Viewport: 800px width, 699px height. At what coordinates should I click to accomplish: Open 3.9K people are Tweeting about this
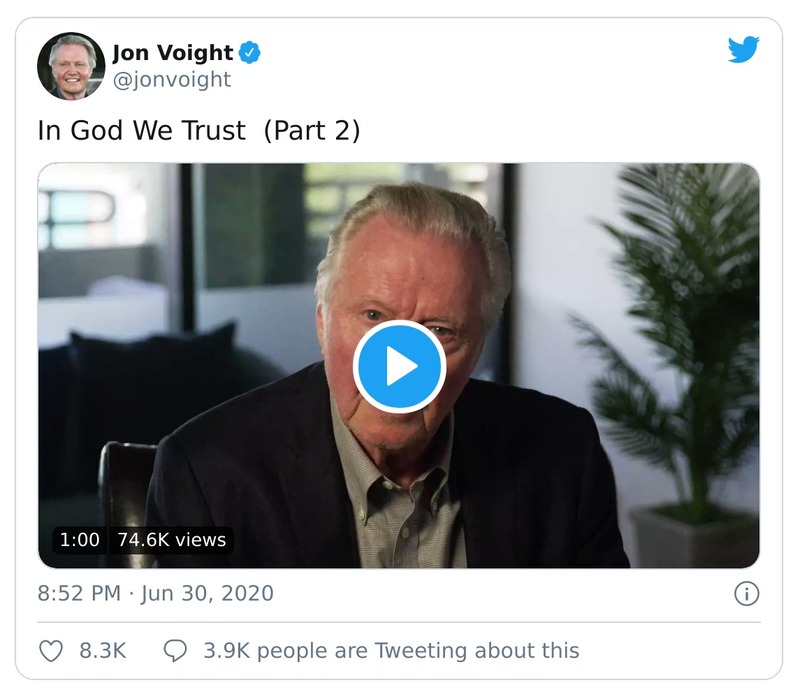click(x=391, y=651)
